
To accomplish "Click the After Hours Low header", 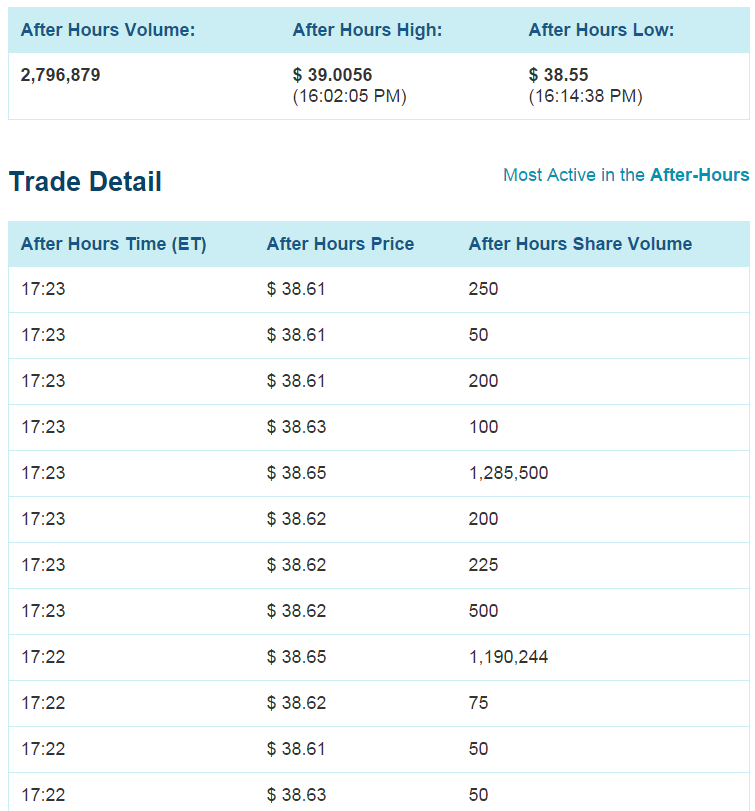I will (x=601, y=30).
